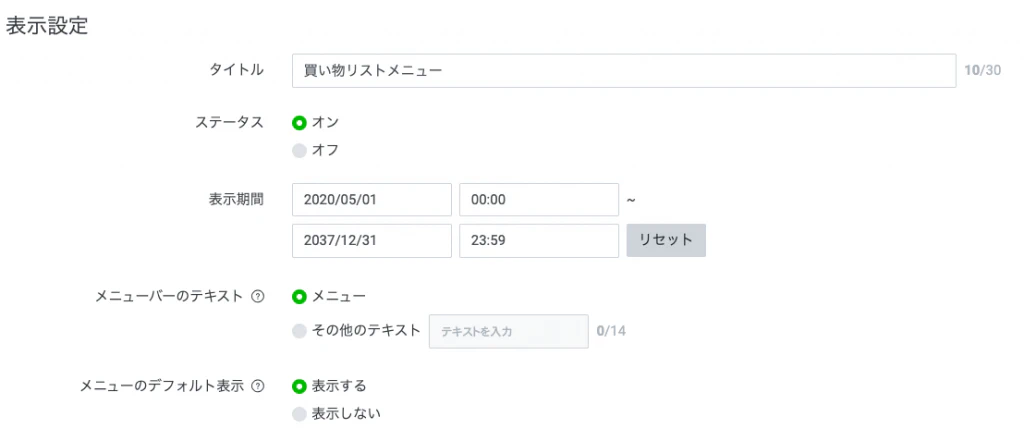This screenshot has height=441, width=1024.
Task: Click the タイトル field label
Action: 236,69
